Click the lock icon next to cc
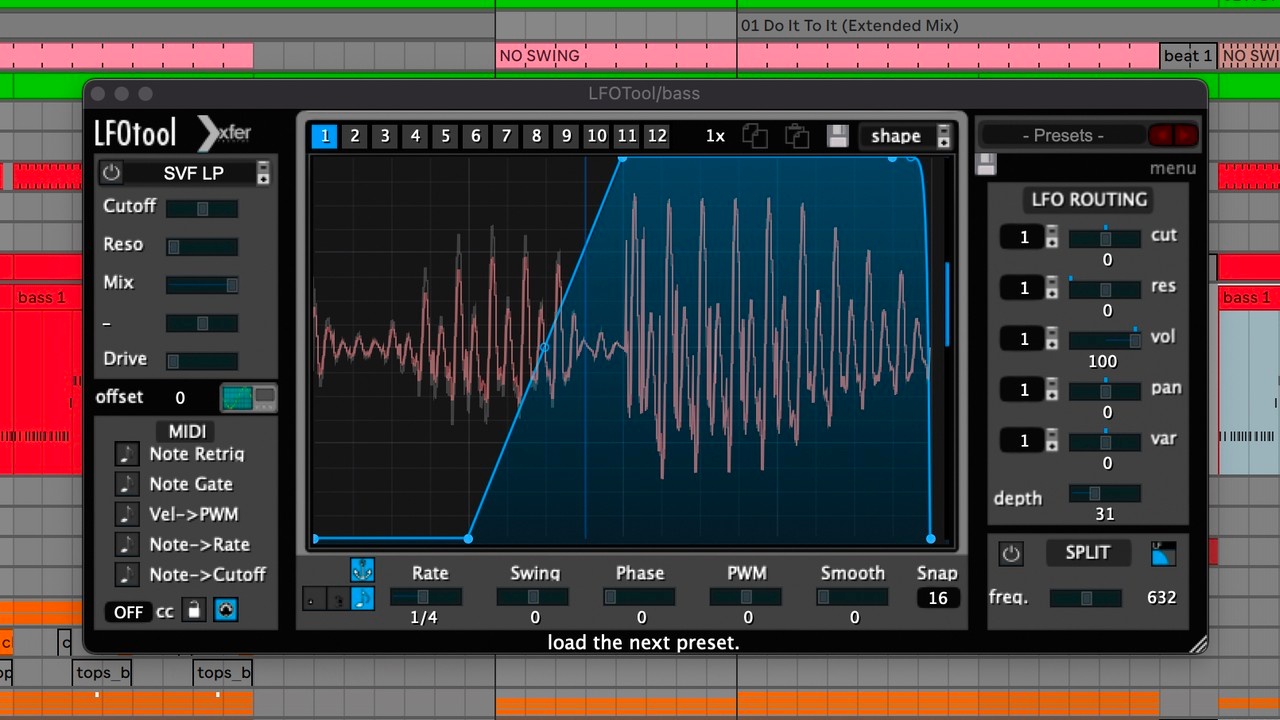This screenshot has width=1280, height=720. click(194, 610)
